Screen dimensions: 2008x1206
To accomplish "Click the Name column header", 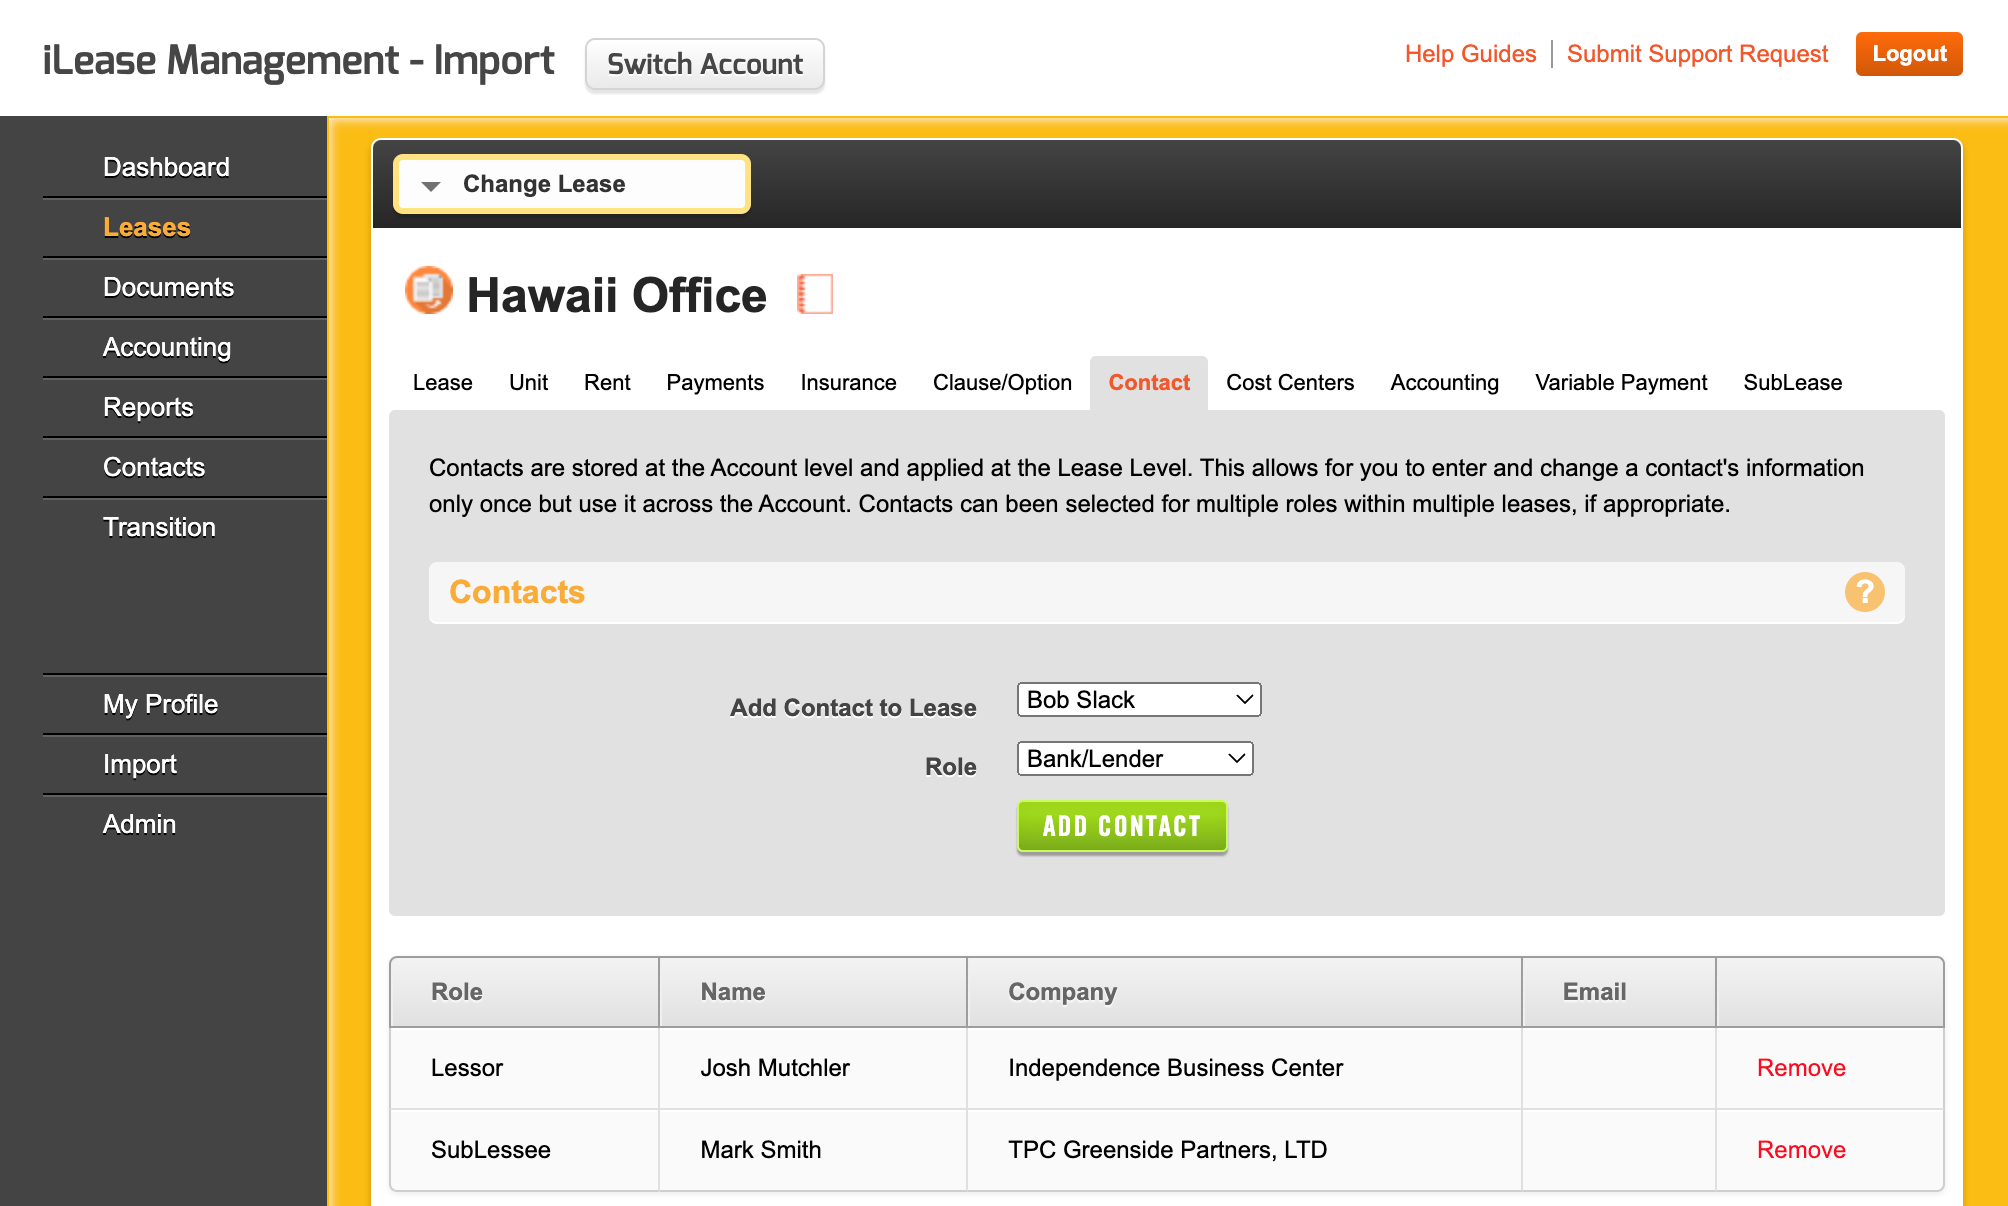I will pos(813,992).
